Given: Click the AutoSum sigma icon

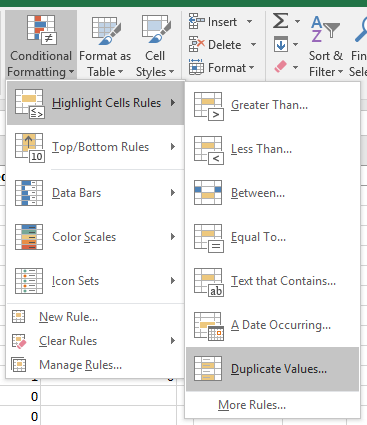Looking at the screenshot, I should (x=281, y=21).
